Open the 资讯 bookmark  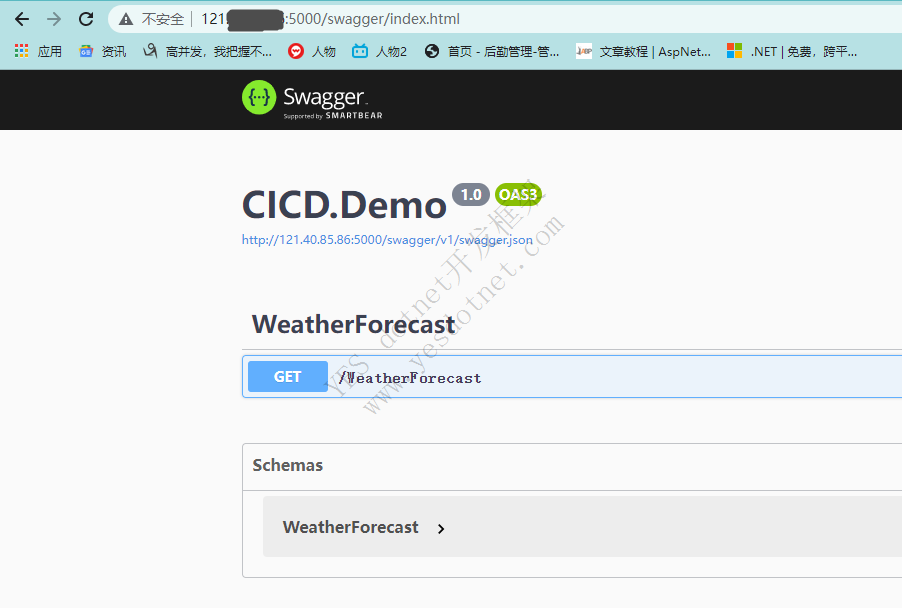(102, 51)
